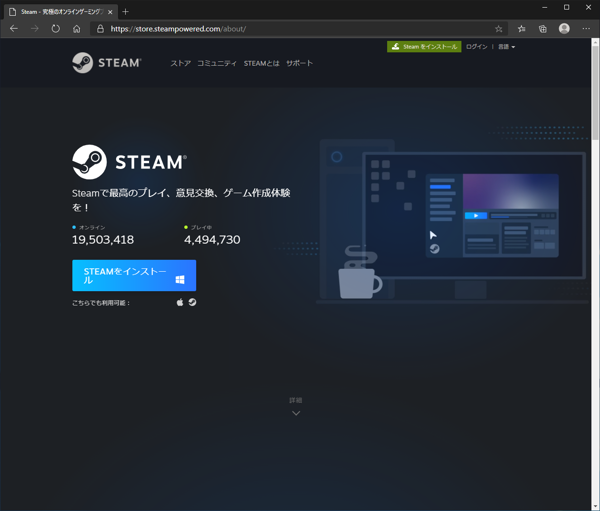The height and width of the screenshot is (511, 600).
Task: Select the Steam browser tab
Action: click(61, 12)
